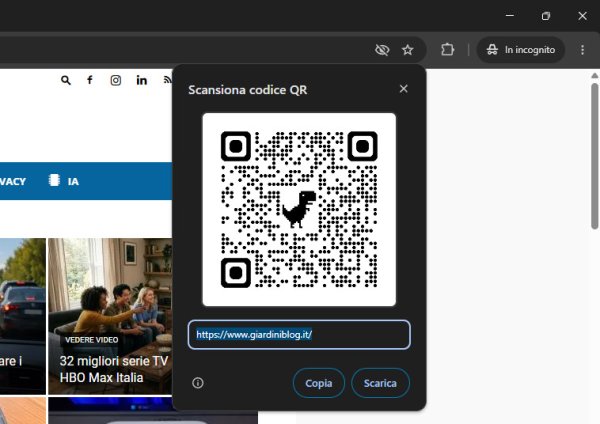Open the Facebook icon link

pos(90,80)
